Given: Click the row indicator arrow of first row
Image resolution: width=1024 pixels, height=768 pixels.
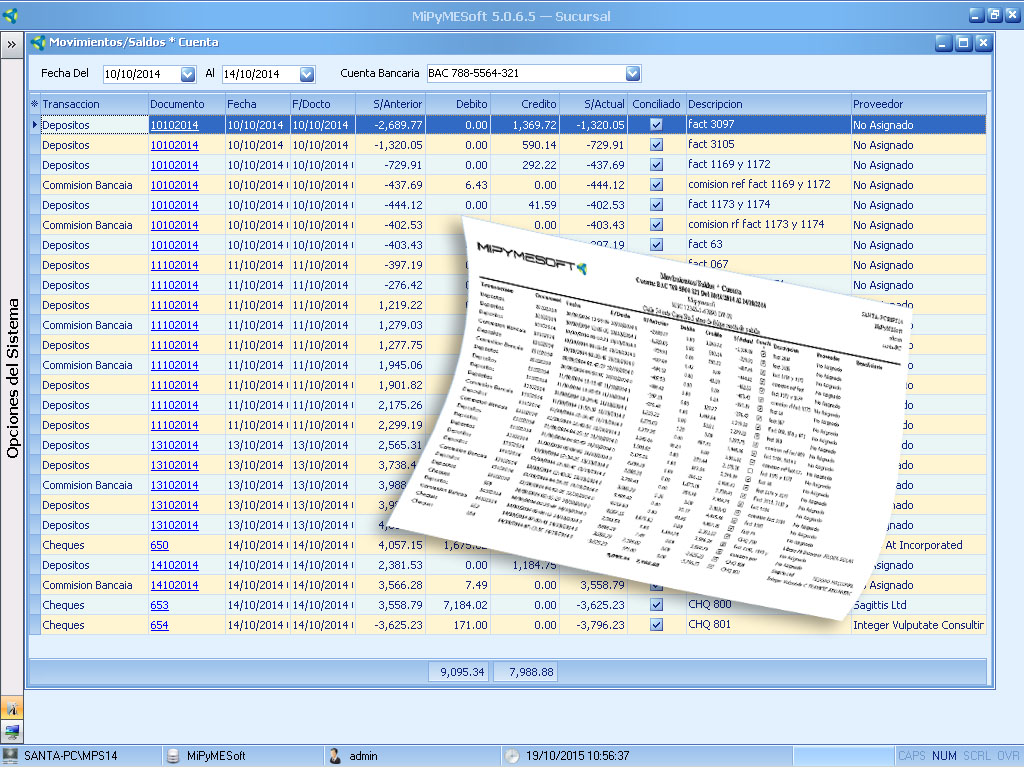Looking at the screenshot, I should pyautogui.click(x=35, y=125).
